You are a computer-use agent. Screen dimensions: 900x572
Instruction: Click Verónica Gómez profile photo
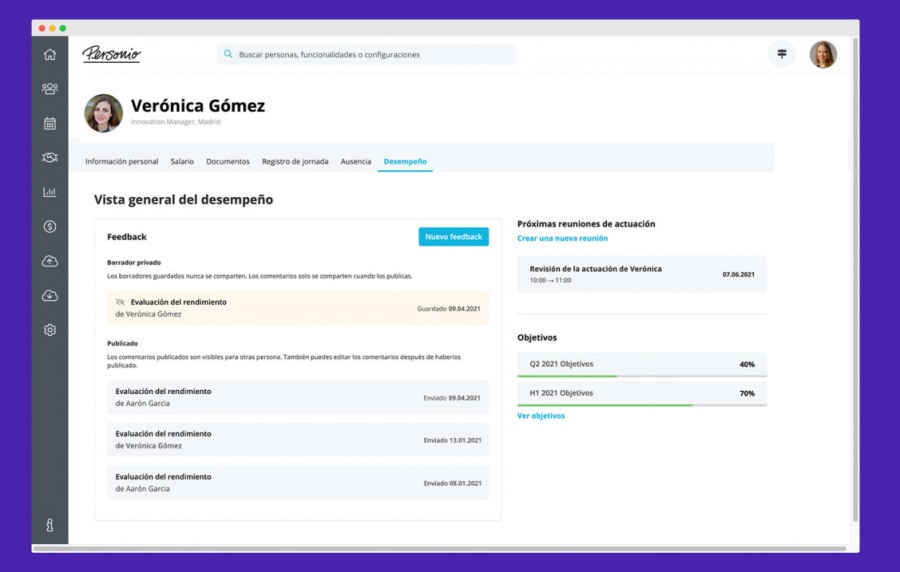point(103,113)
